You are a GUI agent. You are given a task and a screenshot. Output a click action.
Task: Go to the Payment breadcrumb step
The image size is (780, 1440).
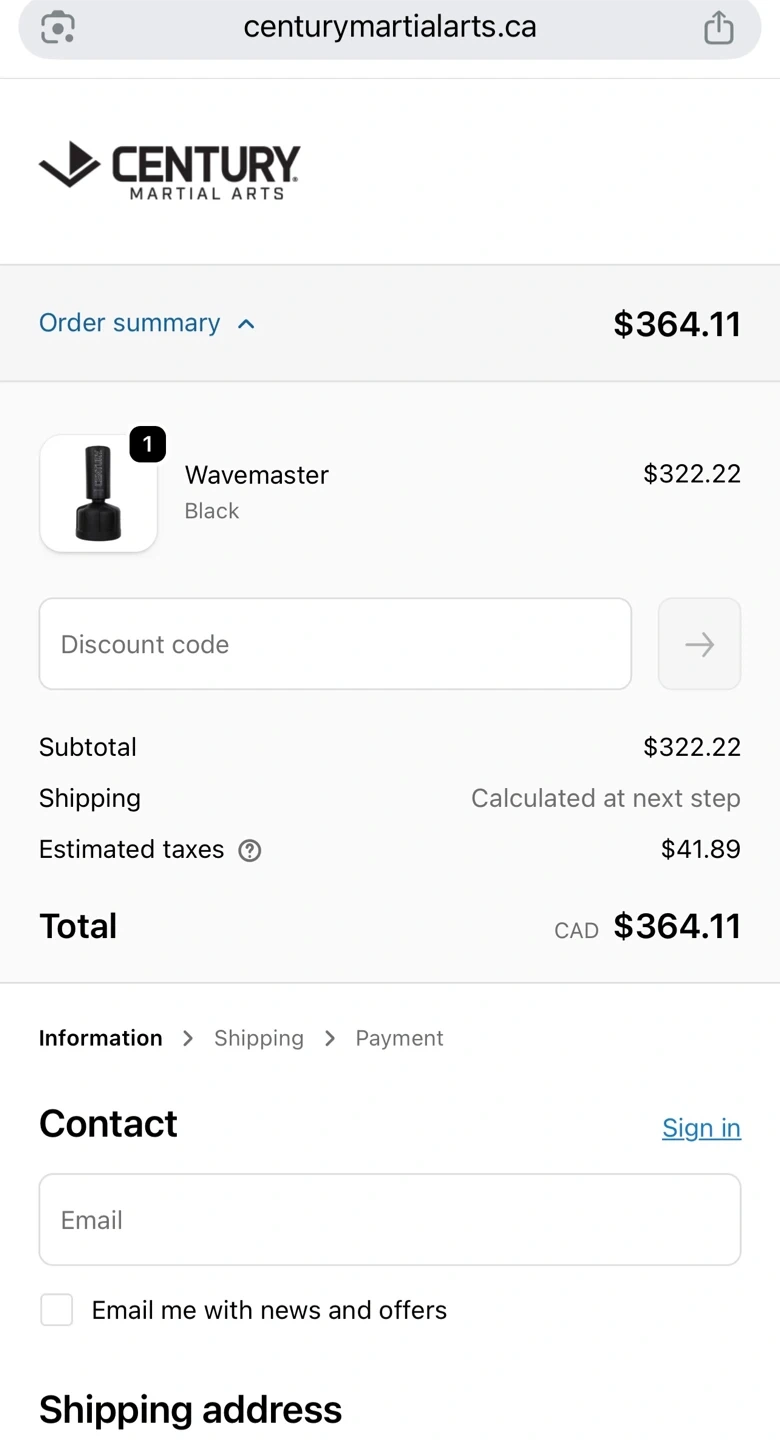pyautogui.click(x=399, y=1038)
